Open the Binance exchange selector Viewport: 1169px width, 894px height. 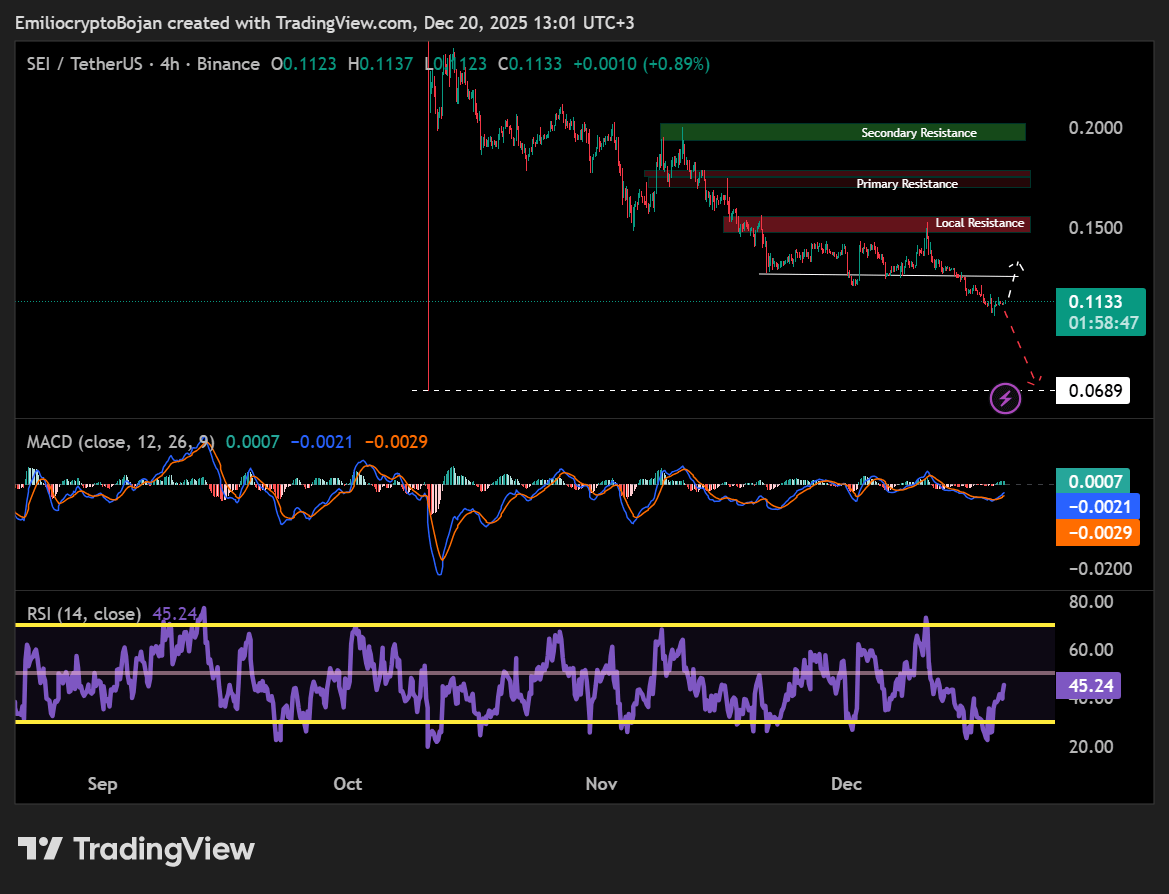pos(229,63)
